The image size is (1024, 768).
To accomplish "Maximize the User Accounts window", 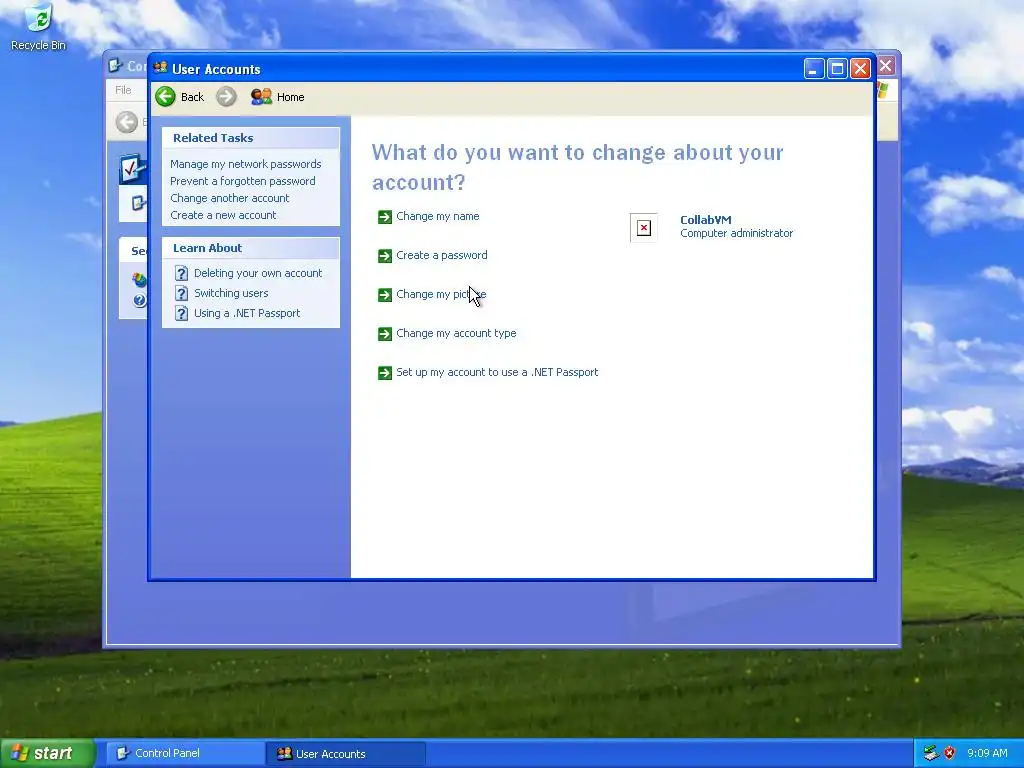I will [837, 69].
